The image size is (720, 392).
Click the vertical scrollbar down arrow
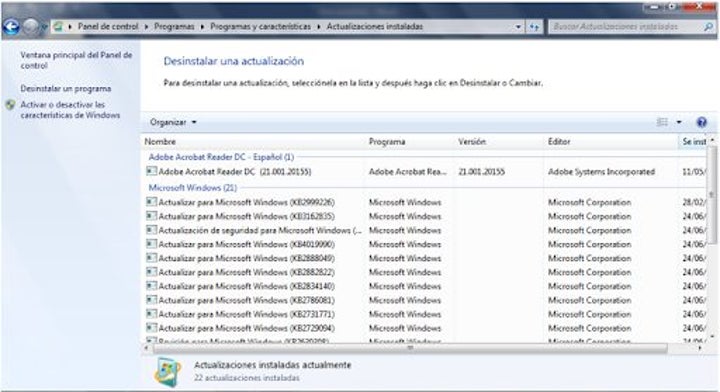click(712, 337)
